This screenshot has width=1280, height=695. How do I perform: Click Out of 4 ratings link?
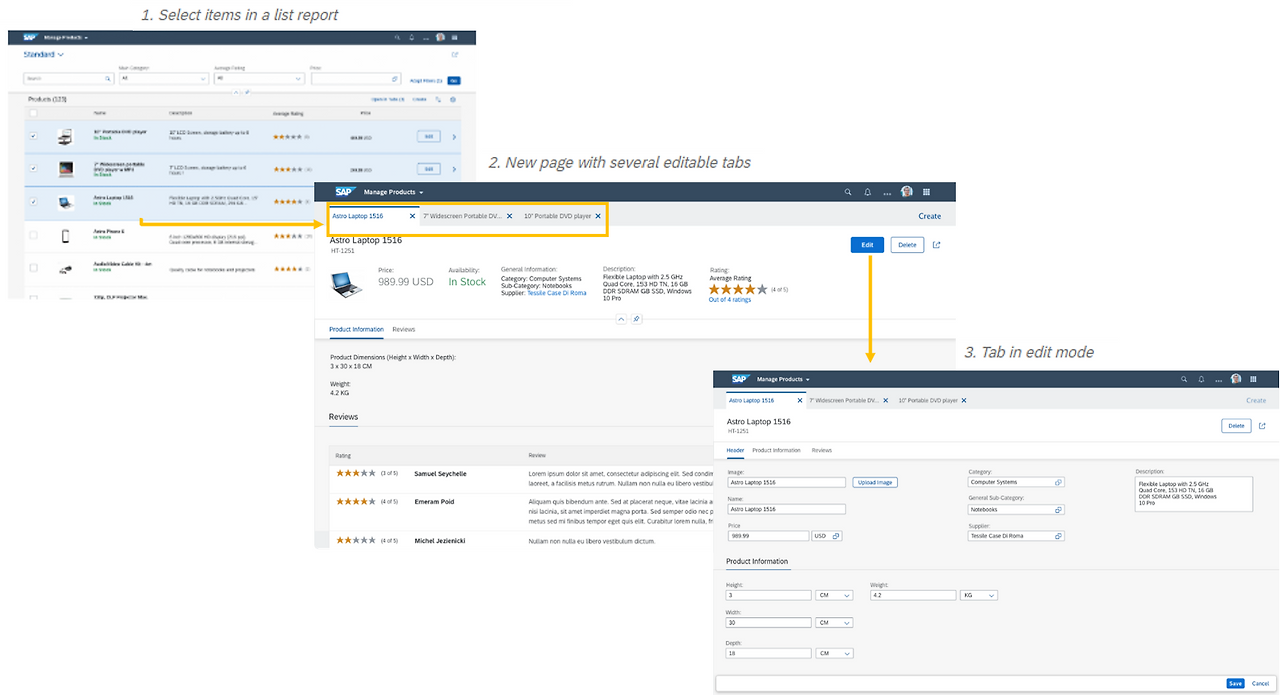pyautogui.click(x=730, y=299)
